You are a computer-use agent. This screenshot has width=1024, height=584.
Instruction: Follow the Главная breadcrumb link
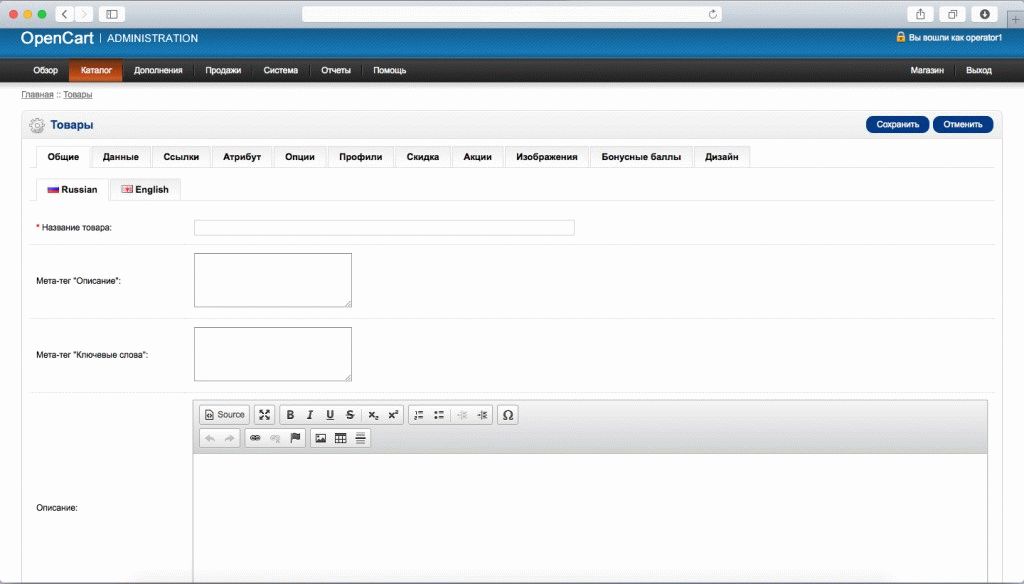coord(37,94)
